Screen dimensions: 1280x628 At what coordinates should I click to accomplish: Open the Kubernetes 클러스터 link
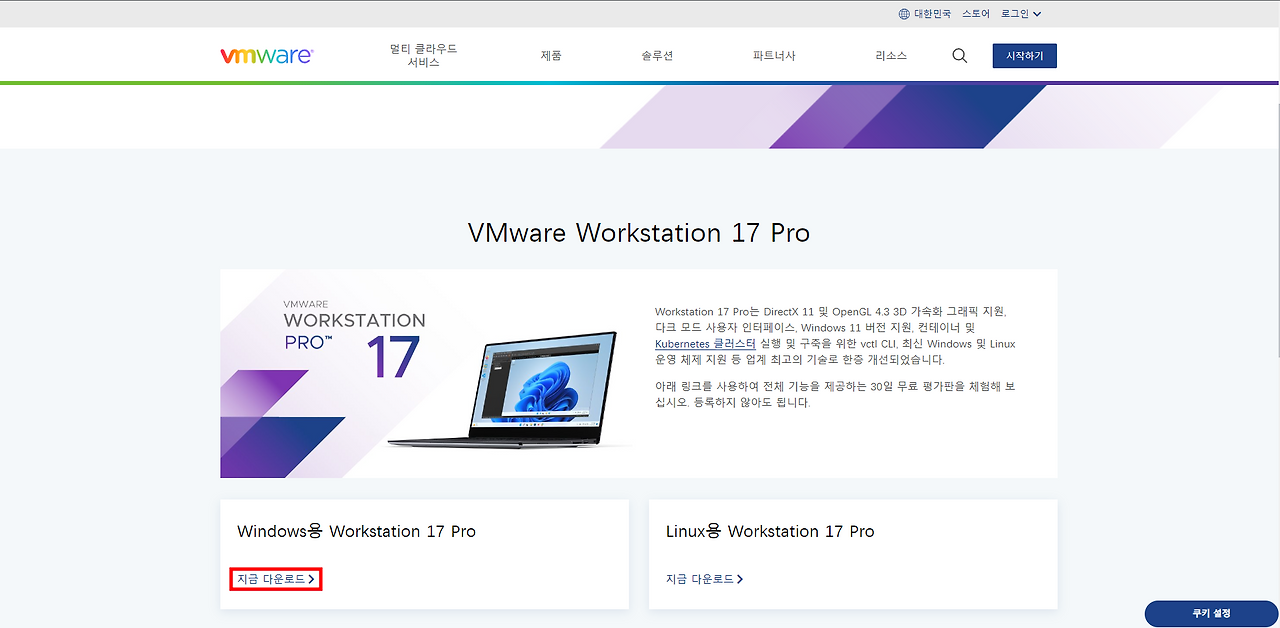[x=705, y=343]
